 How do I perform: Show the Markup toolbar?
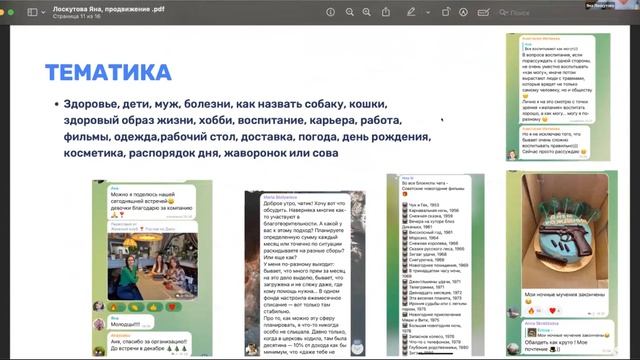pos(463,12)
